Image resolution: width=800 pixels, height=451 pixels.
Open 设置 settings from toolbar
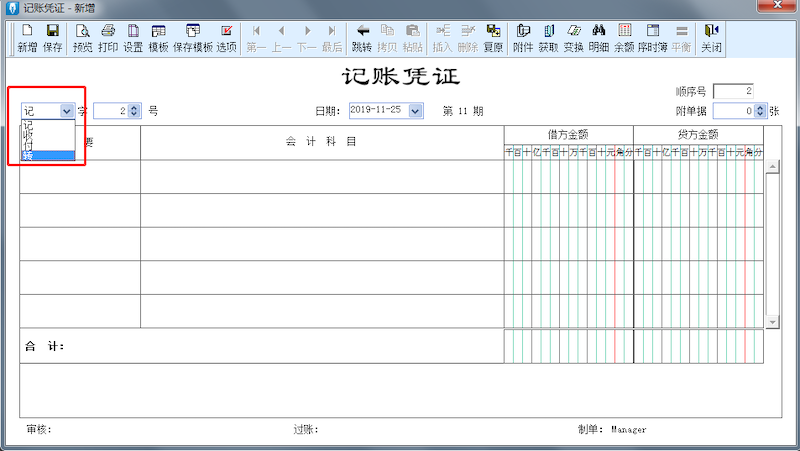click(x=133, y=38)
